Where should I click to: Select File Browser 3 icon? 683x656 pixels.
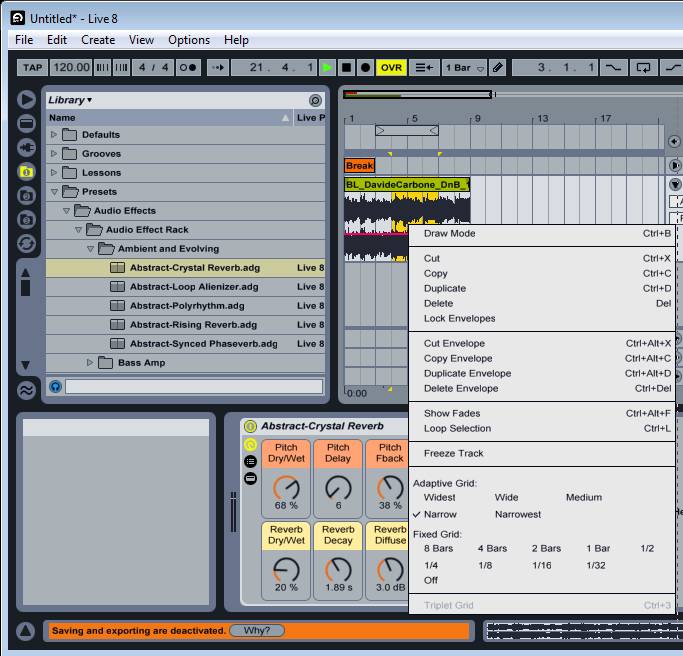pos(27,220)
